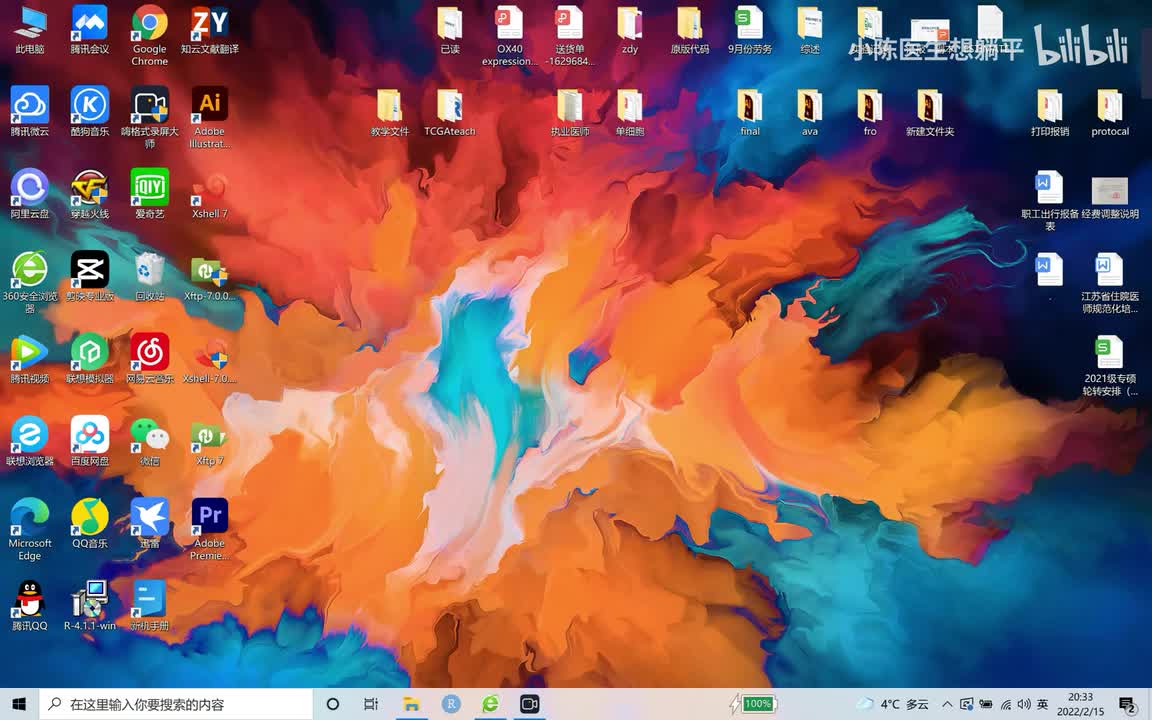The image size is (1152, 720).
Task: Open Google Chrome desktop shortcut
Action: 150,35
